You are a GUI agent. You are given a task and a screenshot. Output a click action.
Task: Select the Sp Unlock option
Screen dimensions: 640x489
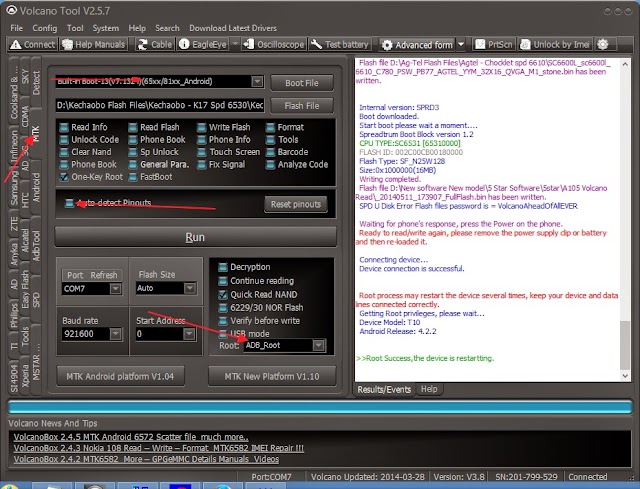[x=153, y=152]
